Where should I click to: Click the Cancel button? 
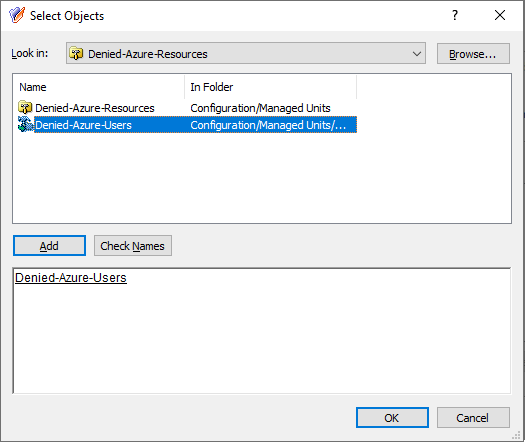click(x=473, y=418)
